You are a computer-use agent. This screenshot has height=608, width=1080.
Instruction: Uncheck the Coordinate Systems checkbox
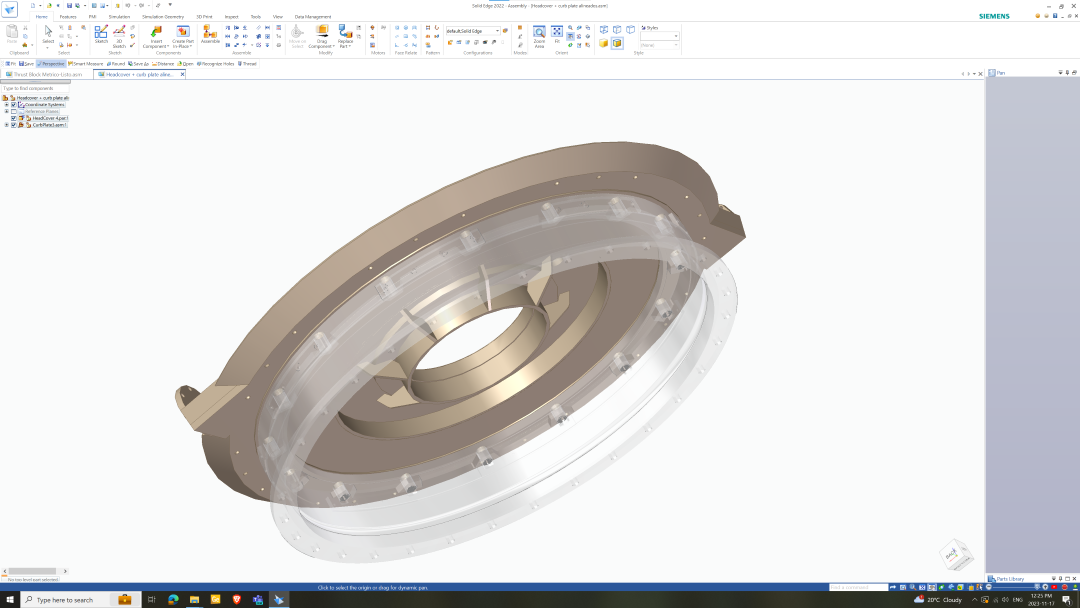point(14,105)
